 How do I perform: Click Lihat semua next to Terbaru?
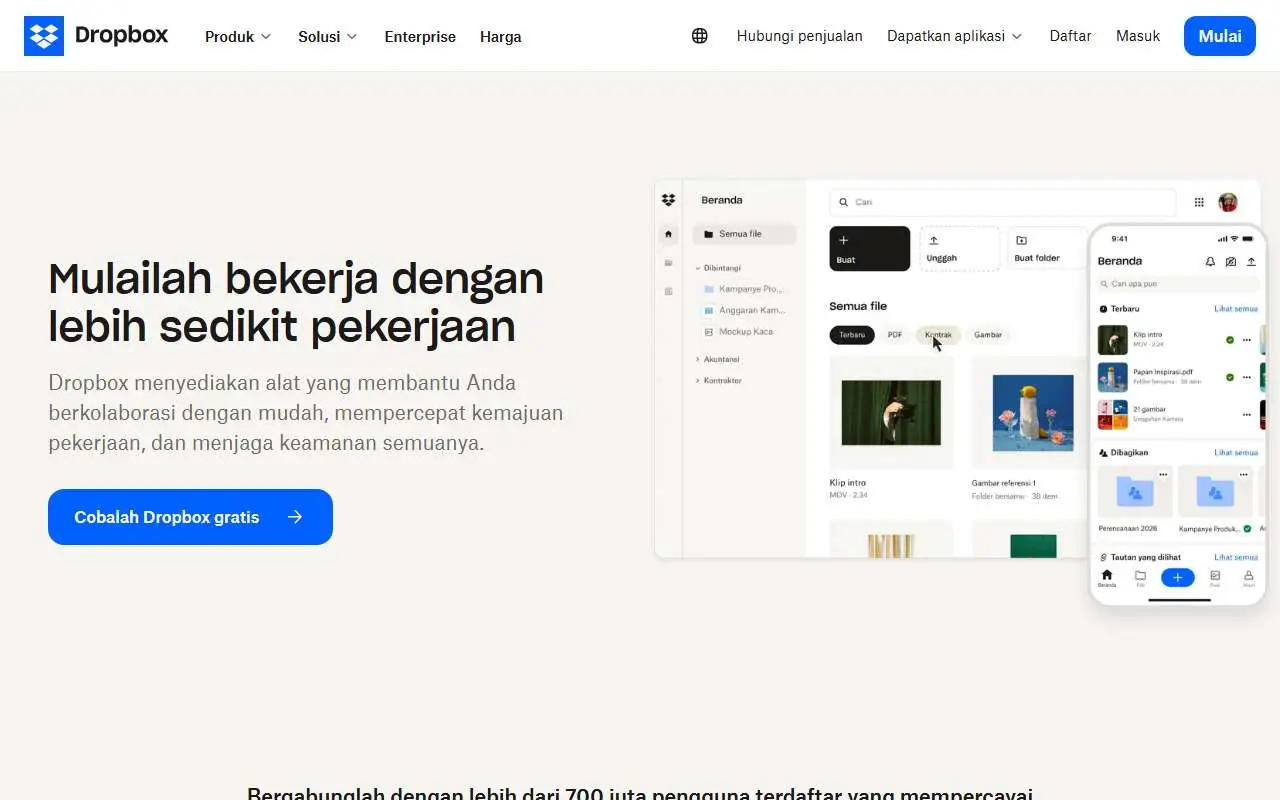[1236, 309]
